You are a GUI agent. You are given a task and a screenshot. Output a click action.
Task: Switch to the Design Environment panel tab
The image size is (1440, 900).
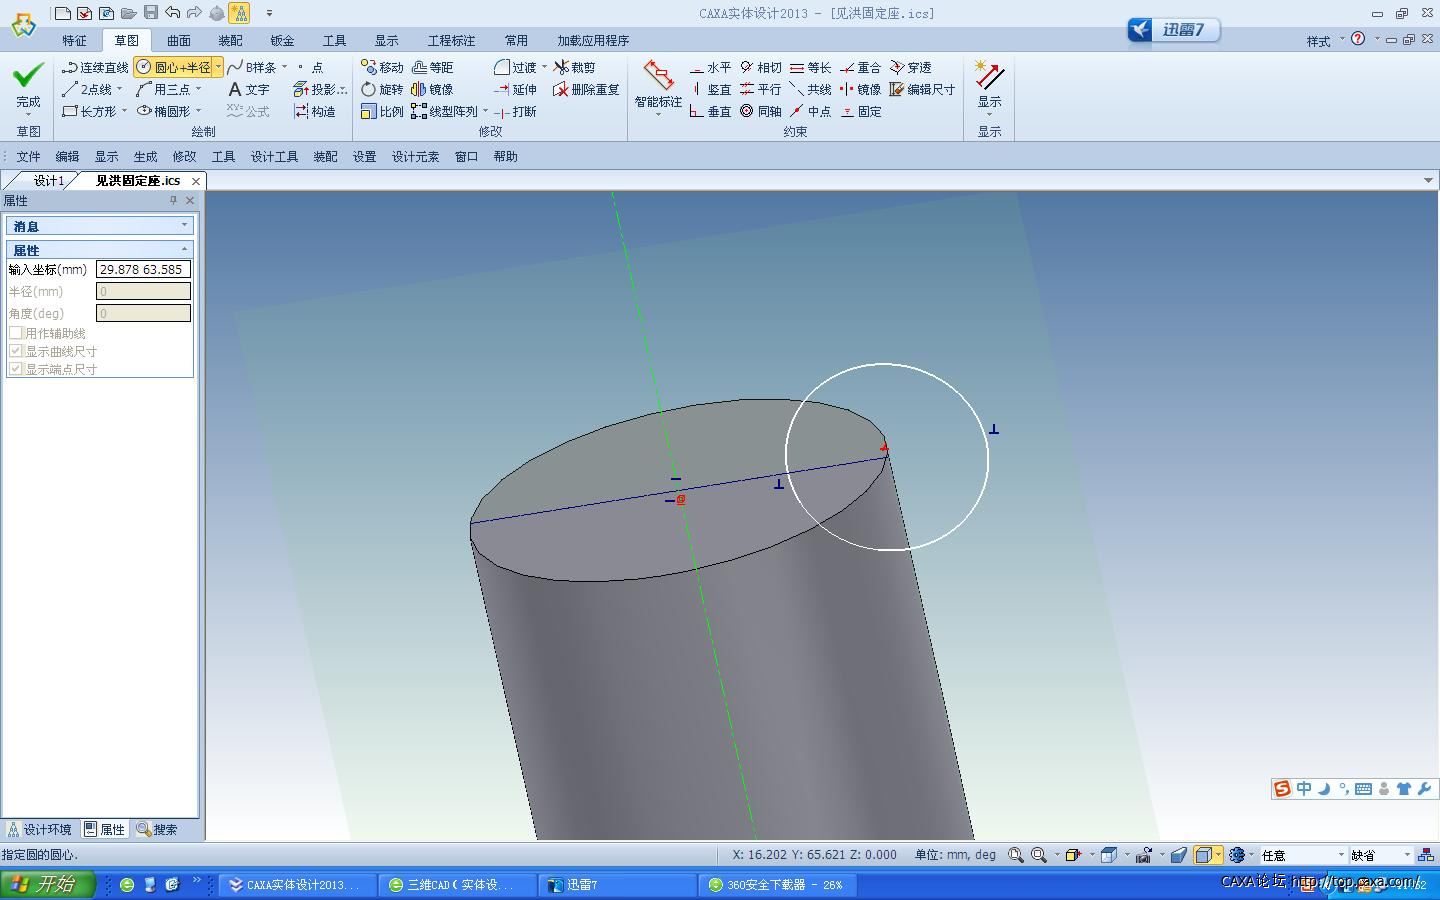(x=40, y=829)
